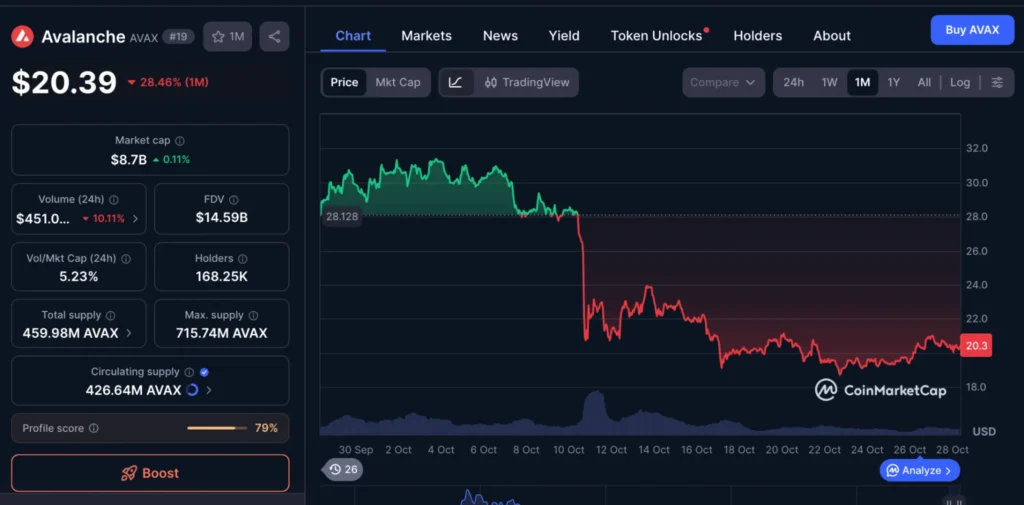Add Avalanche to watchlist via star button
The width and height of the screenshot is (1024, 505).
[x=228, y=37]
